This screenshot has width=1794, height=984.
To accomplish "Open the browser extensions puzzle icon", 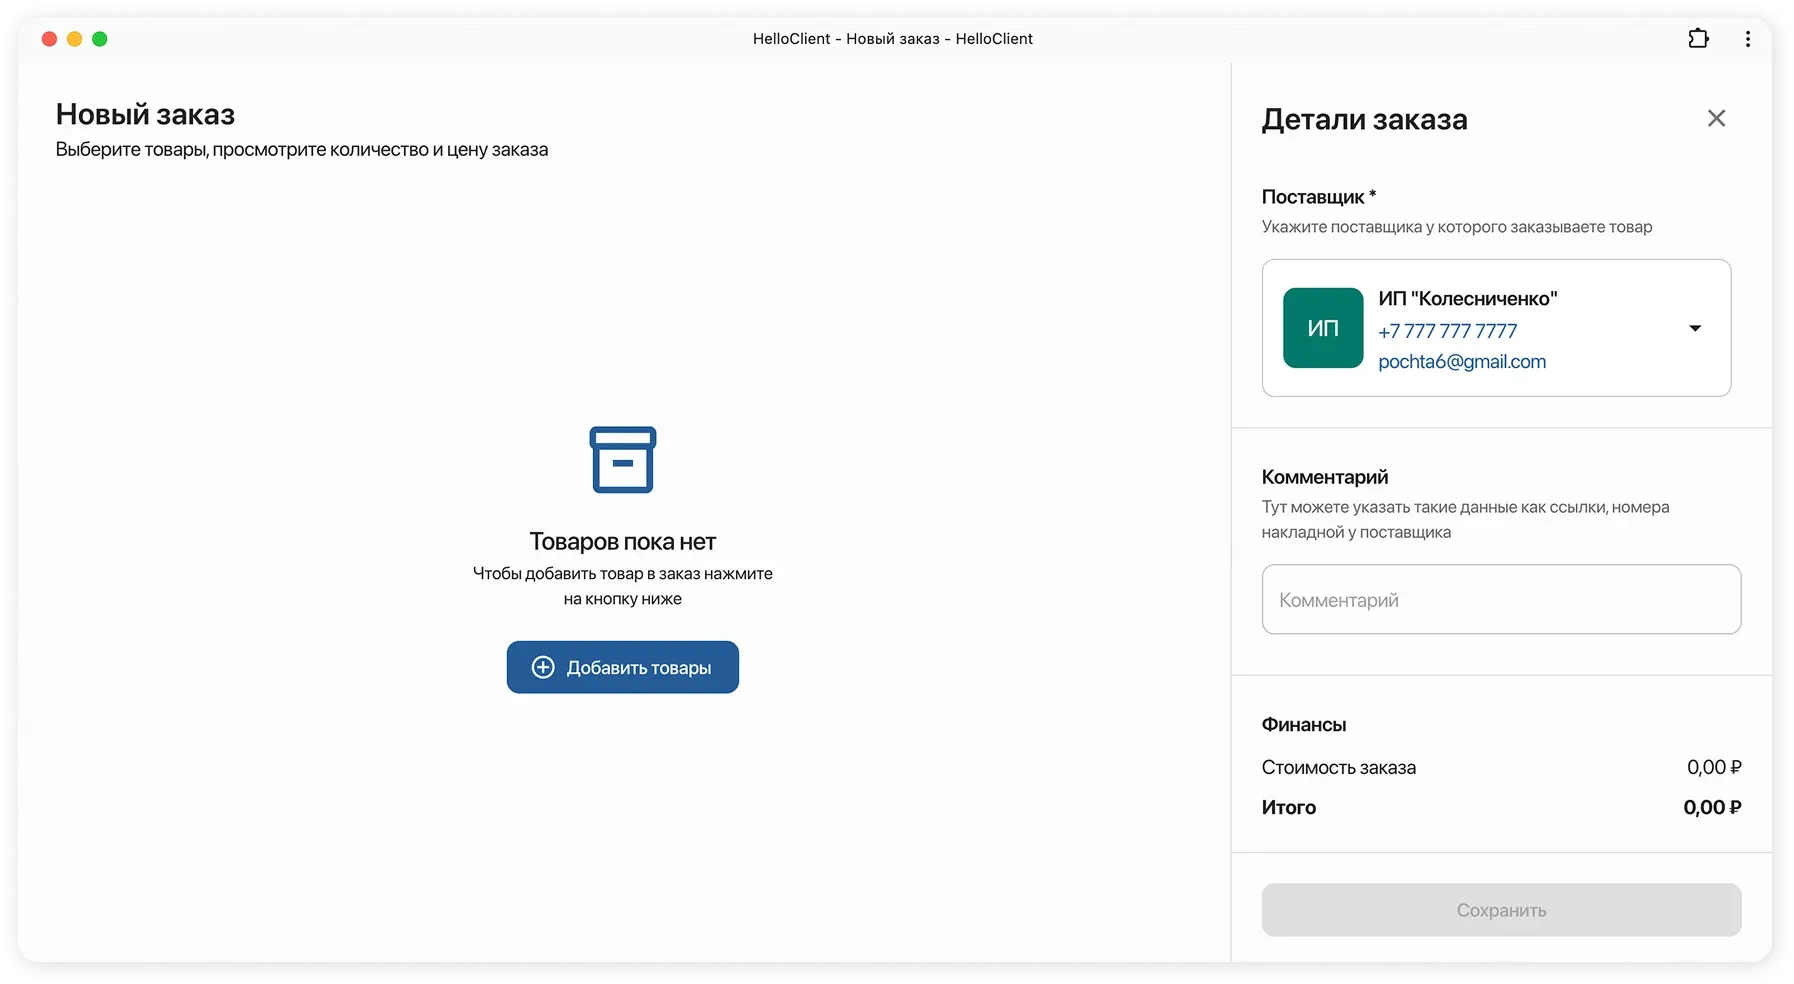I will click(x=1698, y=39).
